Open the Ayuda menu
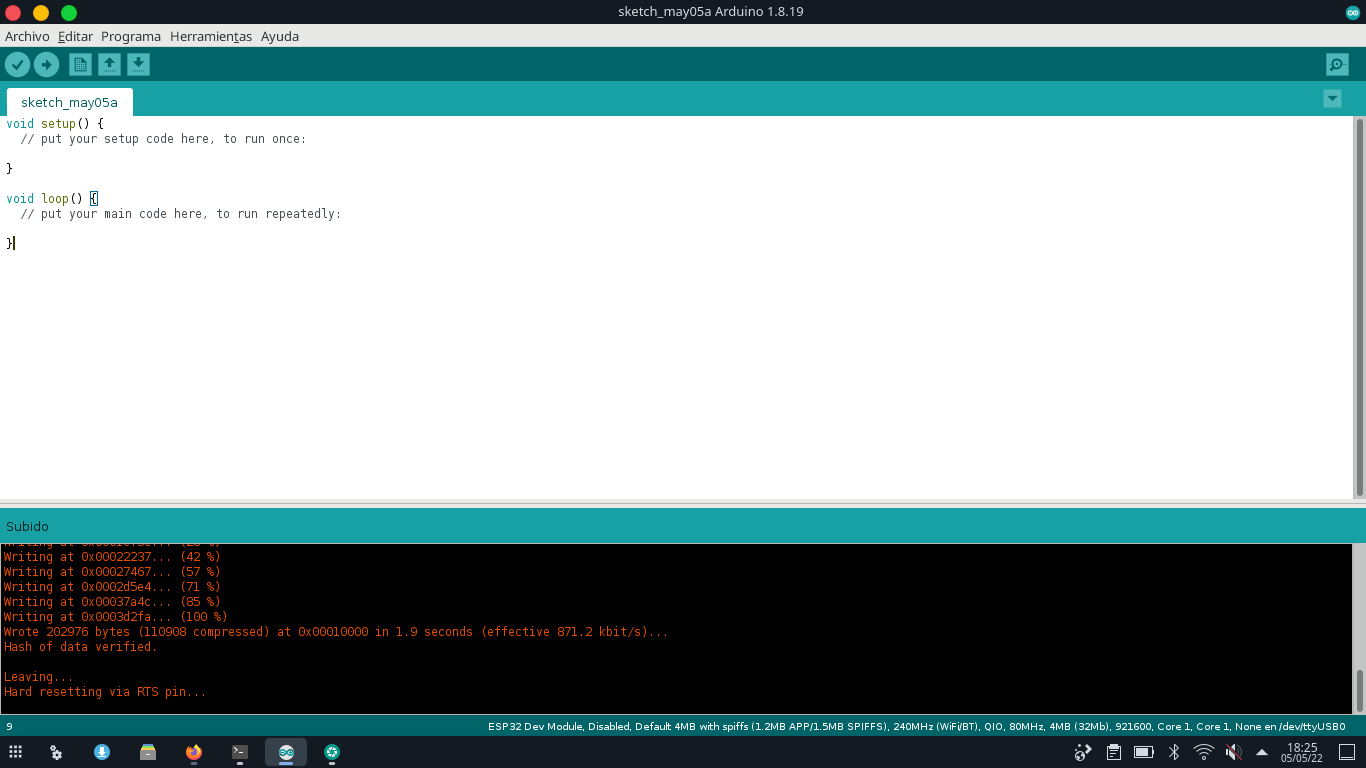Image resolution: width=1366 pixels, height=768 pixels. coord(280,36)
